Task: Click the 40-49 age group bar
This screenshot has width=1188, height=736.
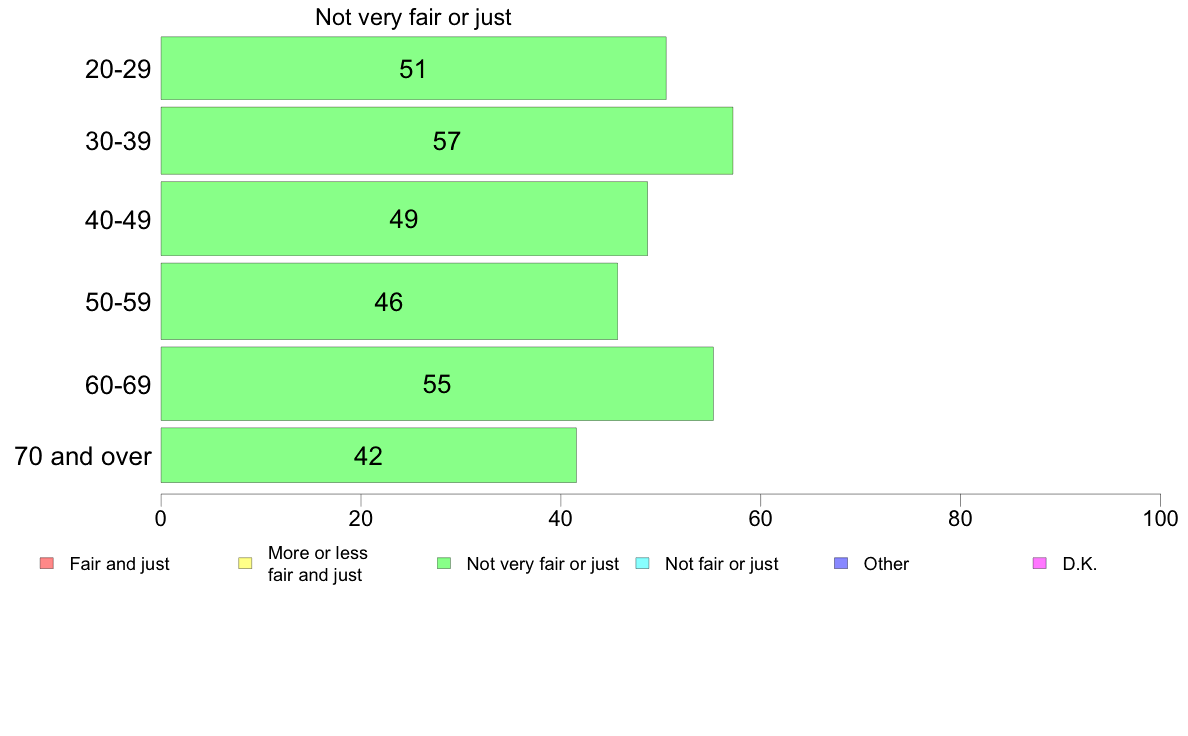Action: tap(404, 218)
